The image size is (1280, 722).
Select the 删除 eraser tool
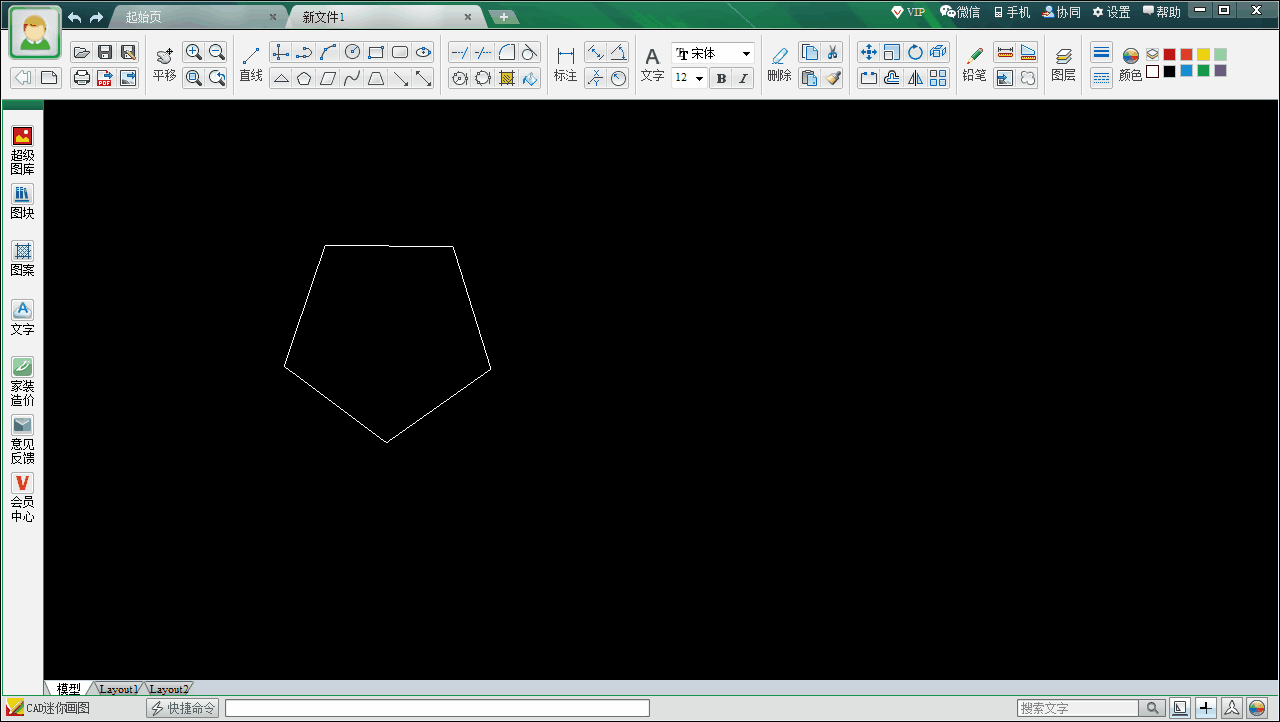click(x=779, y=64)
